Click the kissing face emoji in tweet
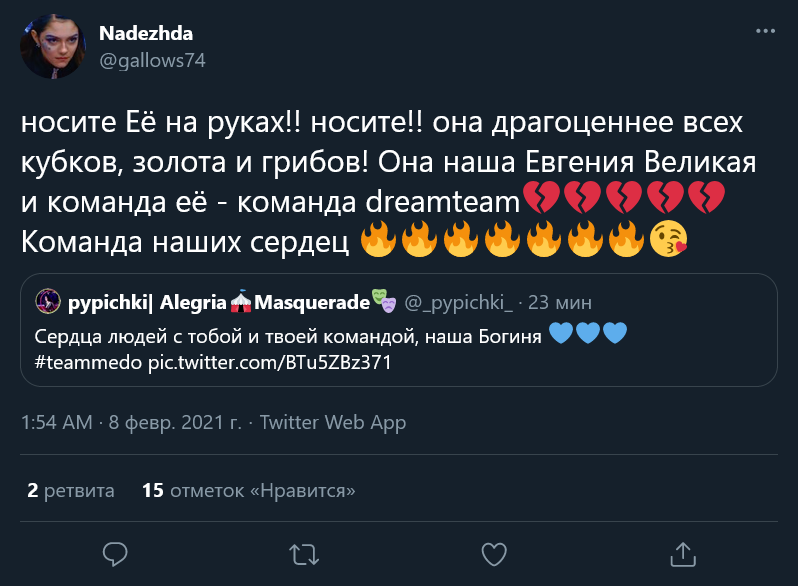 (669, 239)
